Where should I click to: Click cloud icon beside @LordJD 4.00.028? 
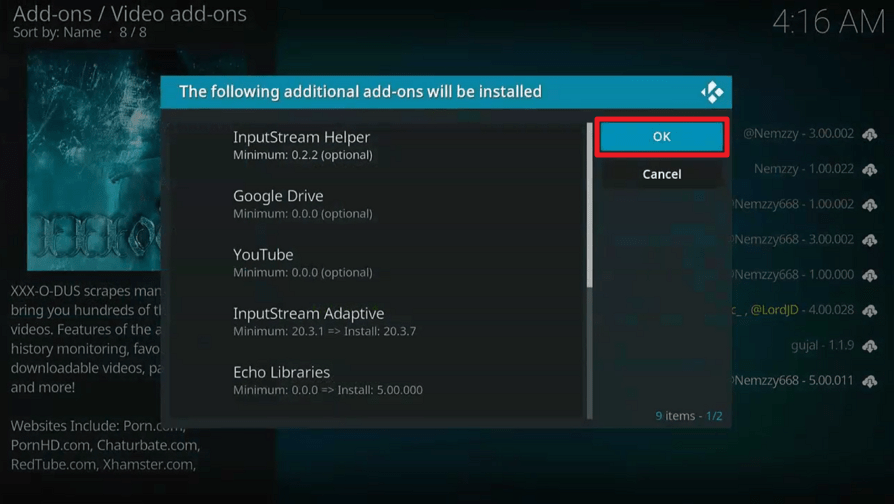[x=869, y=311]
